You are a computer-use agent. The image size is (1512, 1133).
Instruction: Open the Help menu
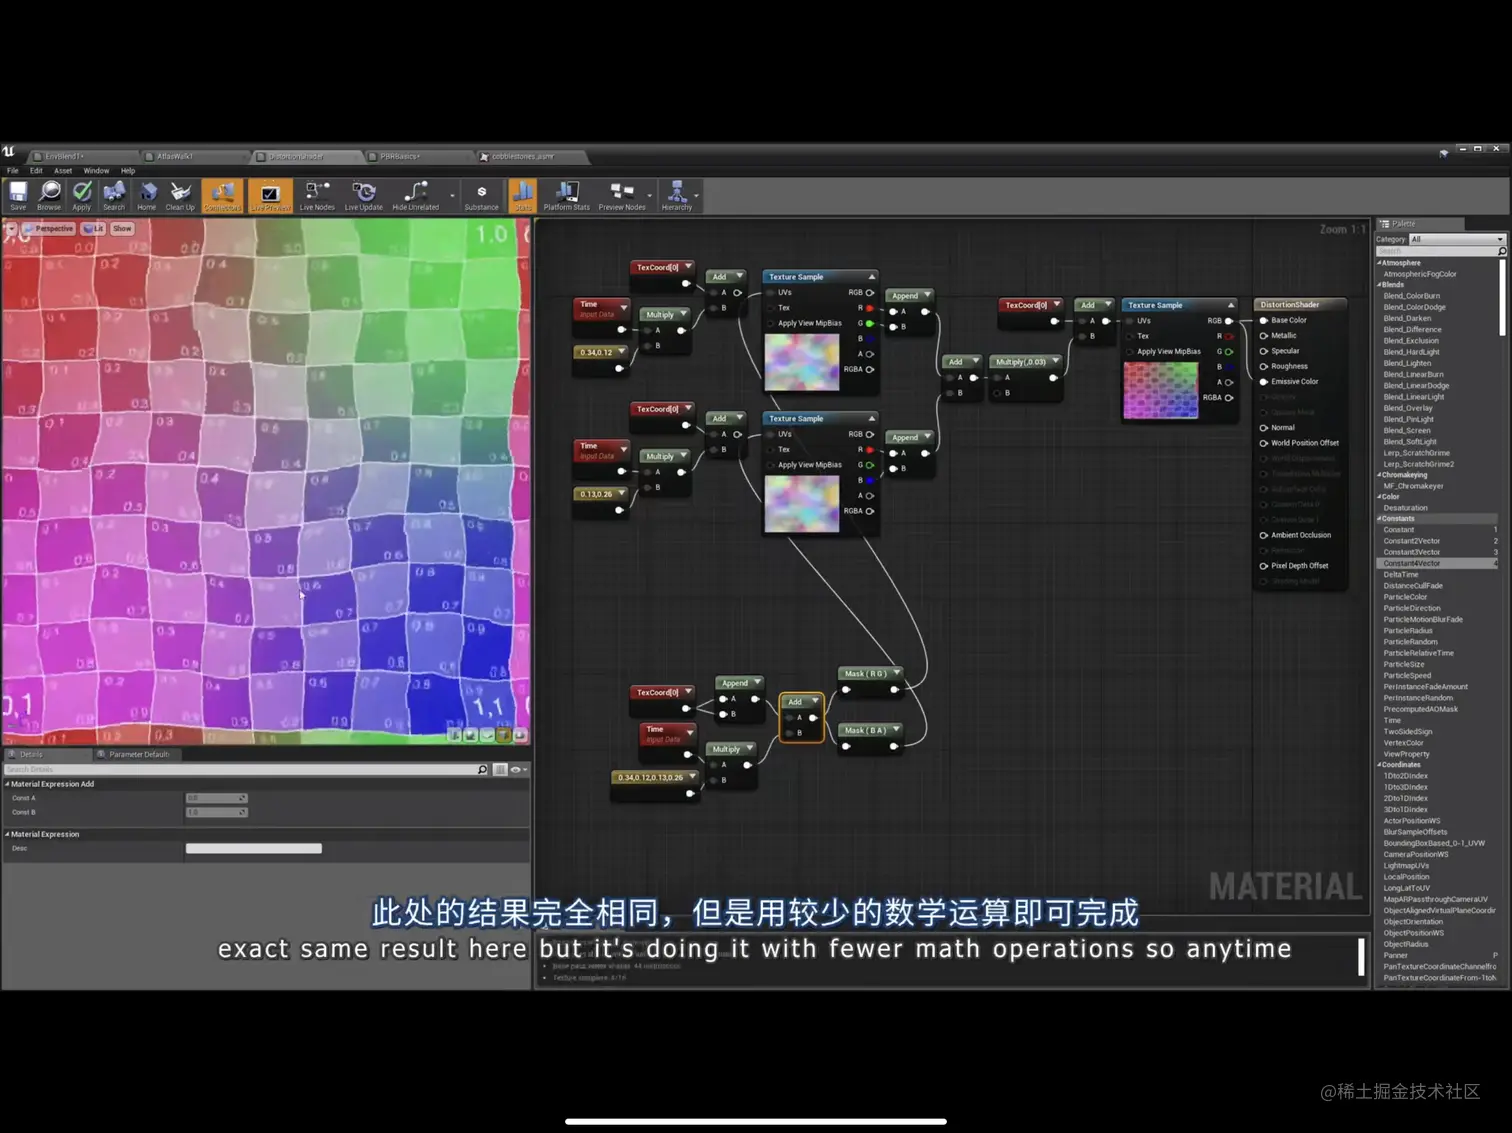tap(128, 171)
